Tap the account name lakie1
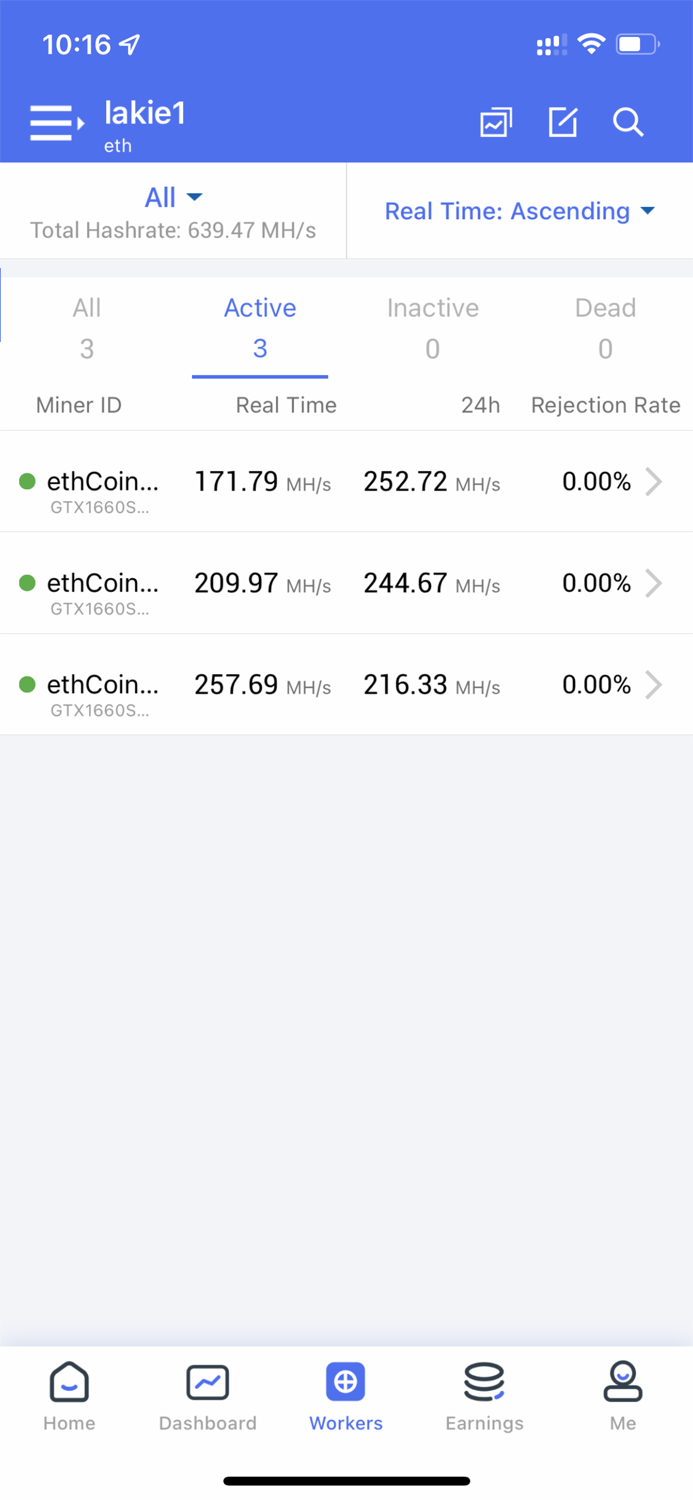The image size is (693, 1500). click(145, 113)
